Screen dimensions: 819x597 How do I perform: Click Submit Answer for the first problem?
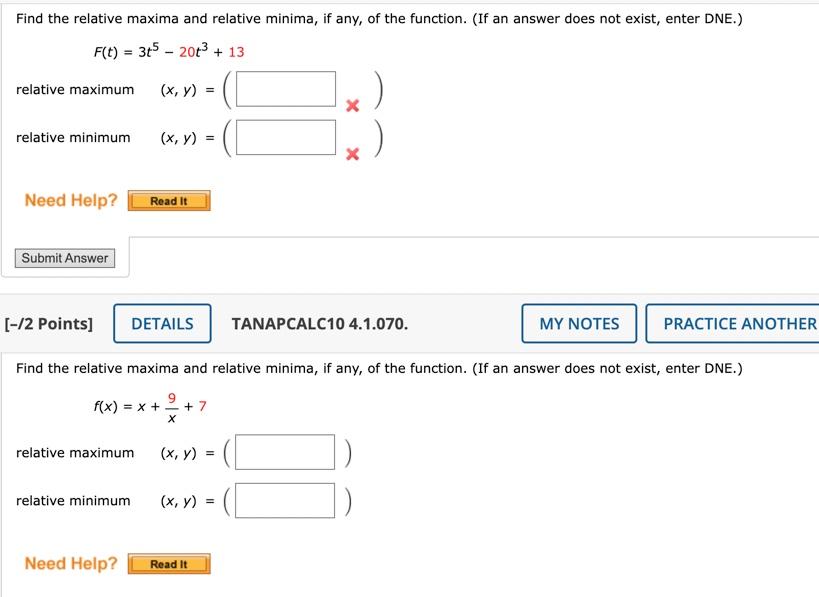click(x=64, y=257)
